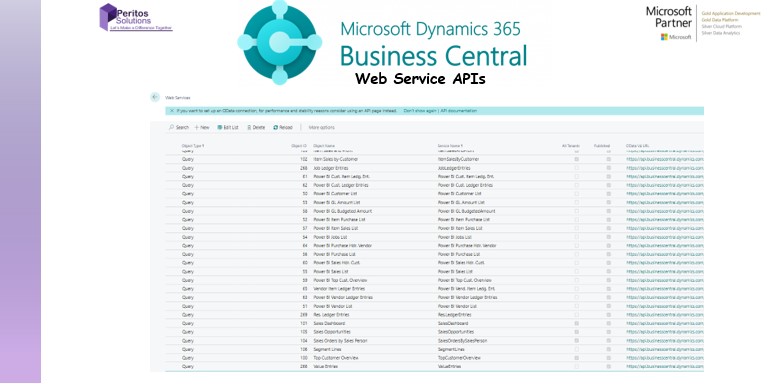The image size is (768, 384).
Task: Reload the web services list
Action: [283, 127]
